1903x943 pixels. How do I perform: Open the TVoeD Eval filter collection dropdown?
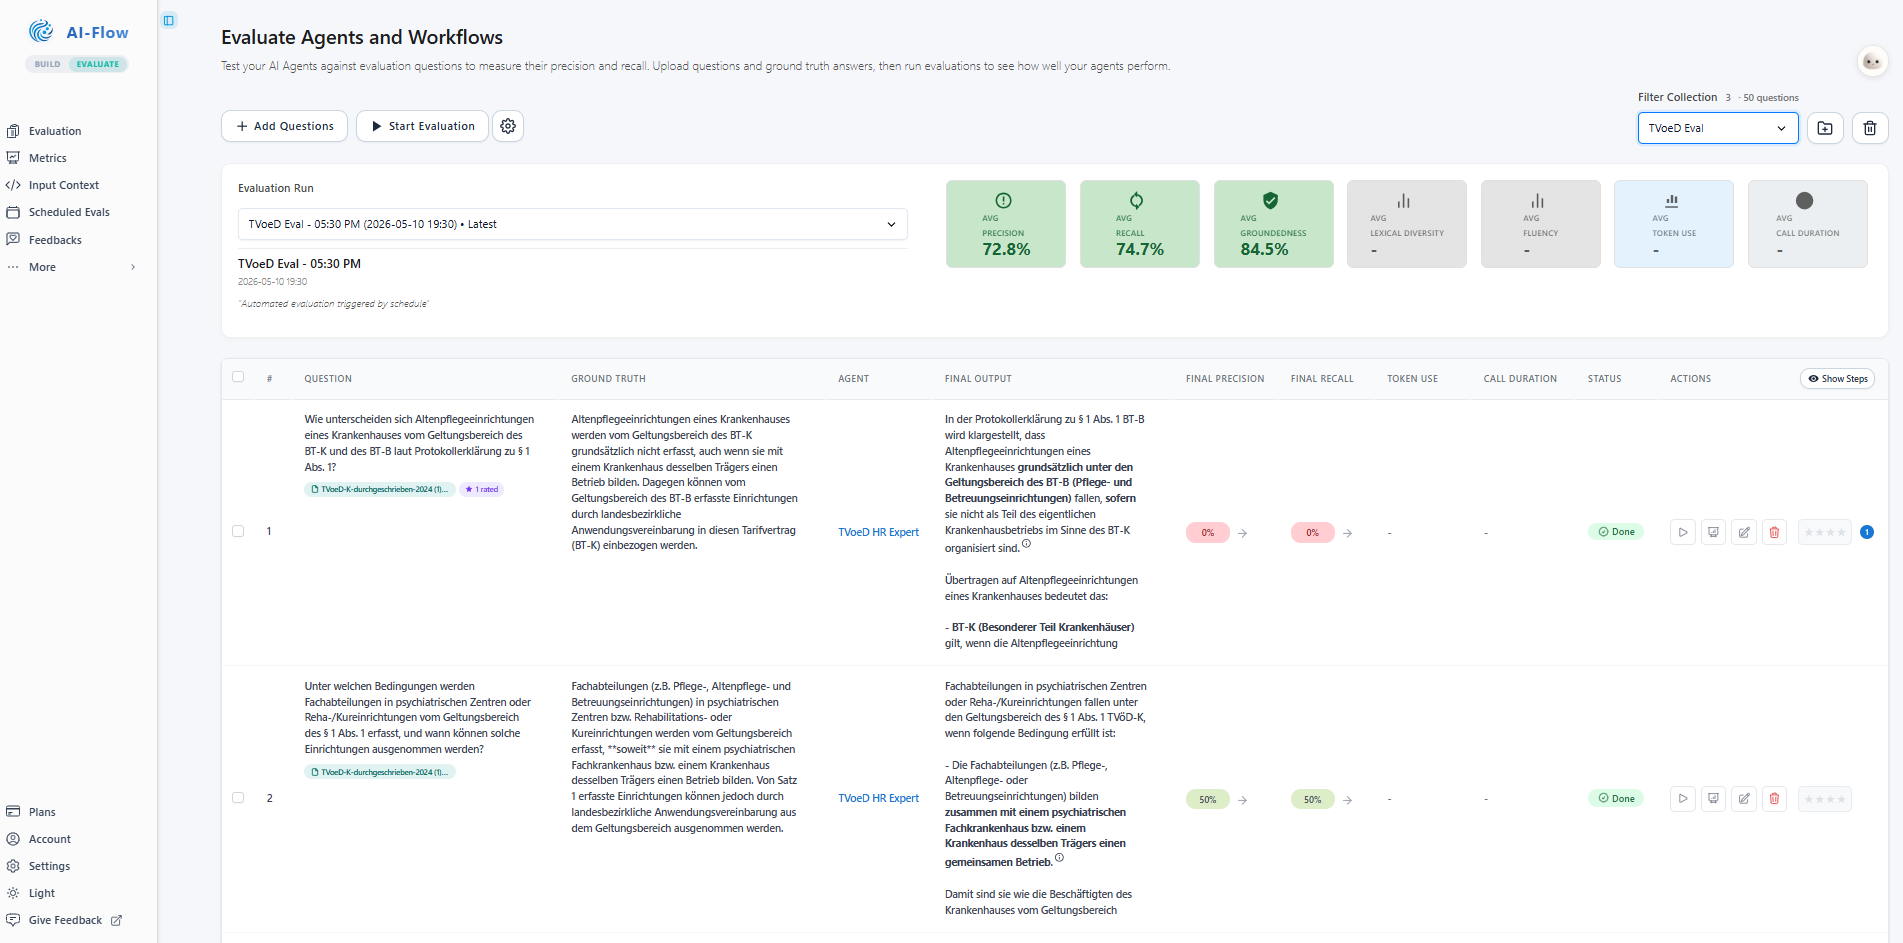[x=1718, y=128]
